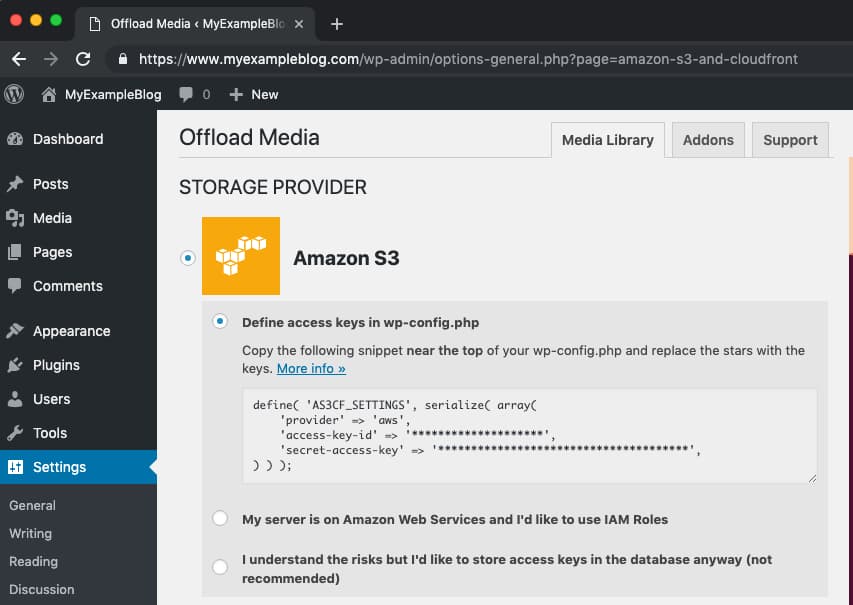This screenshot has height=605, width=853.
Task: Select the Offload Media browser tab
Action: 194,24
